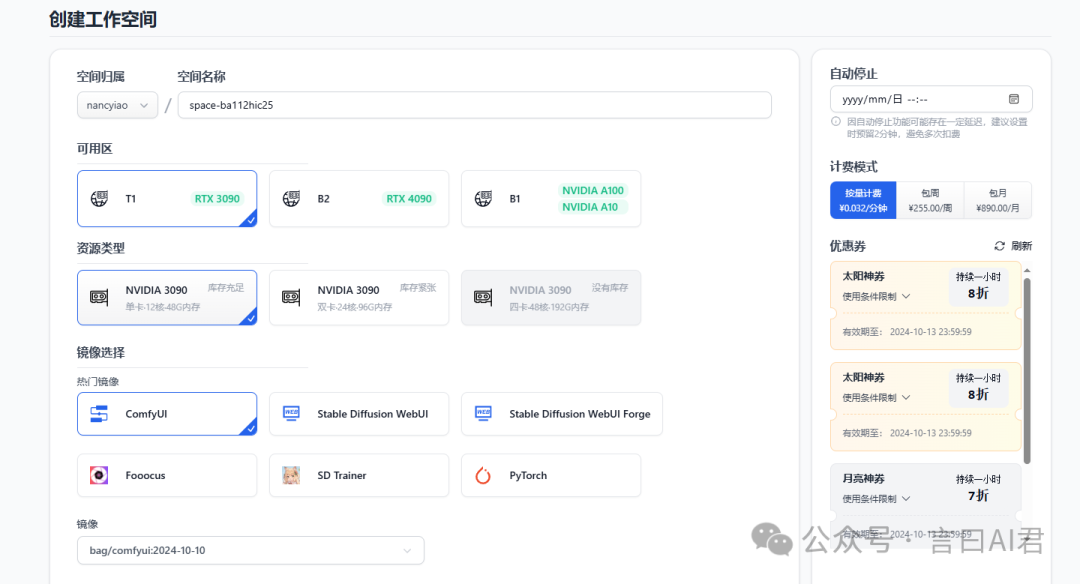This screenshot has width=1080, height=584.
Task: Click the 没有库存 stock label
Action: [x=610, y=287]
